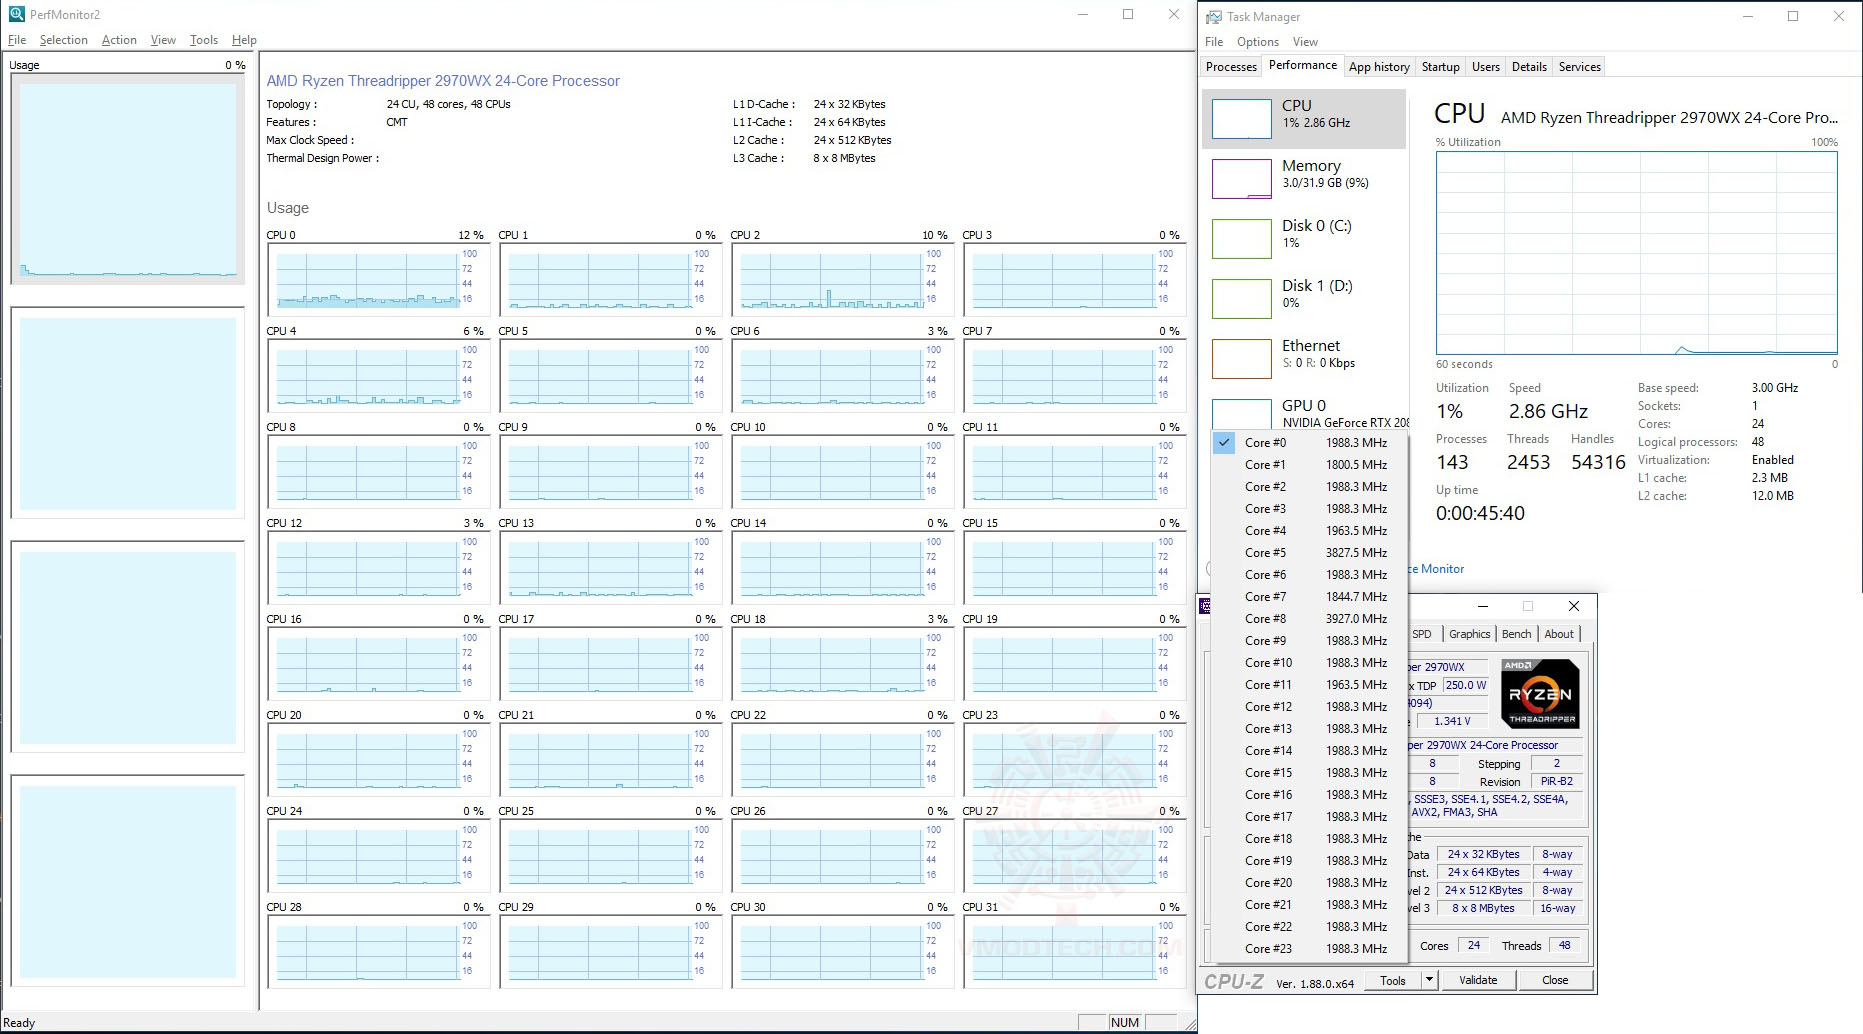Click the CPU 13 usage graph in PerfMonitor2

click(x=609, y=567)
